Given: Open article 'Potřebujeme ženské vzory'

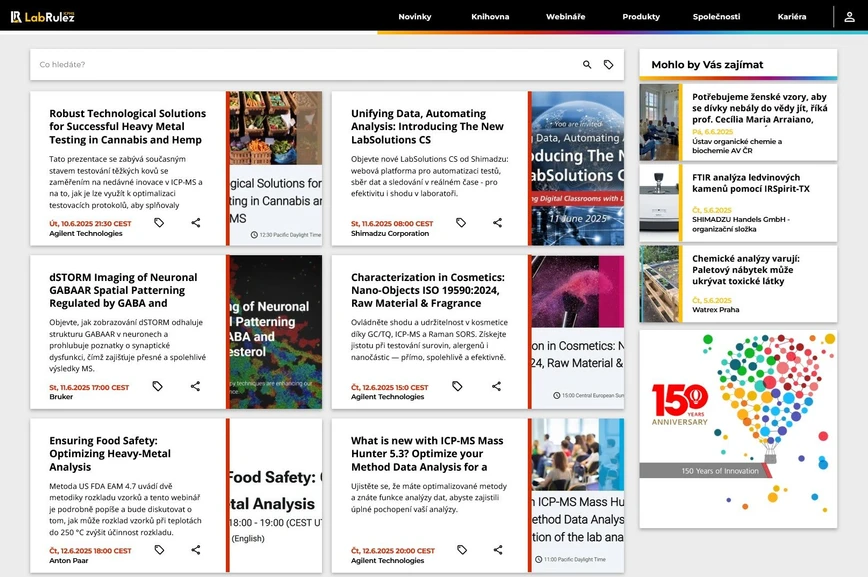Looking at the screenshot, I should 760,108.
